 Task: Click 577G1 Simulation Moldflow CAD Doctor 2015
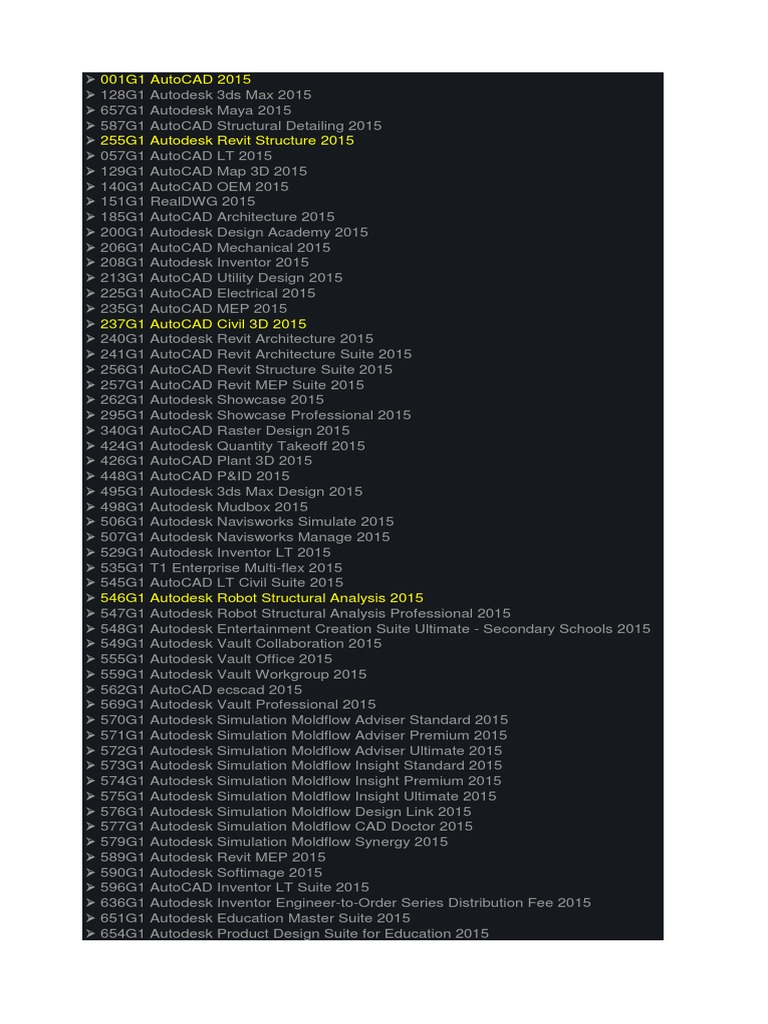[286, 827]
